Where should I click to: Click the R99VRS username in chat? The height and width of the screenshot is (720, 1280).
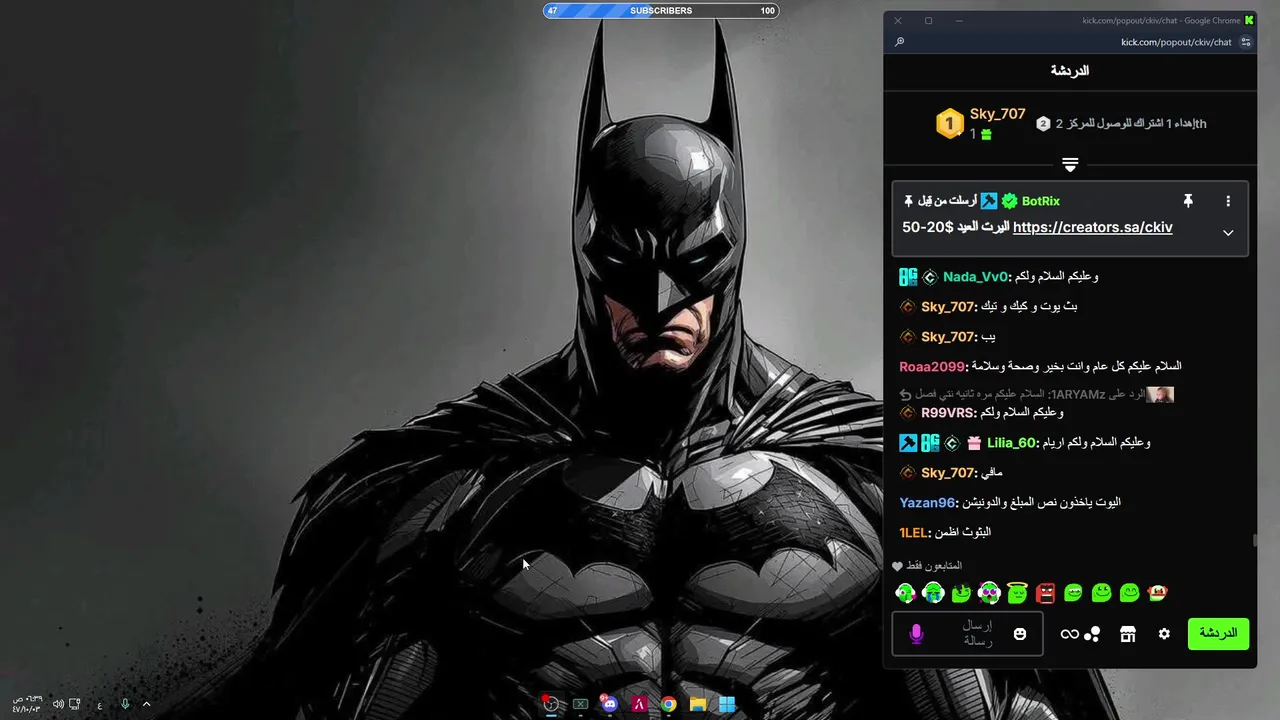click(x=947, y=413)
